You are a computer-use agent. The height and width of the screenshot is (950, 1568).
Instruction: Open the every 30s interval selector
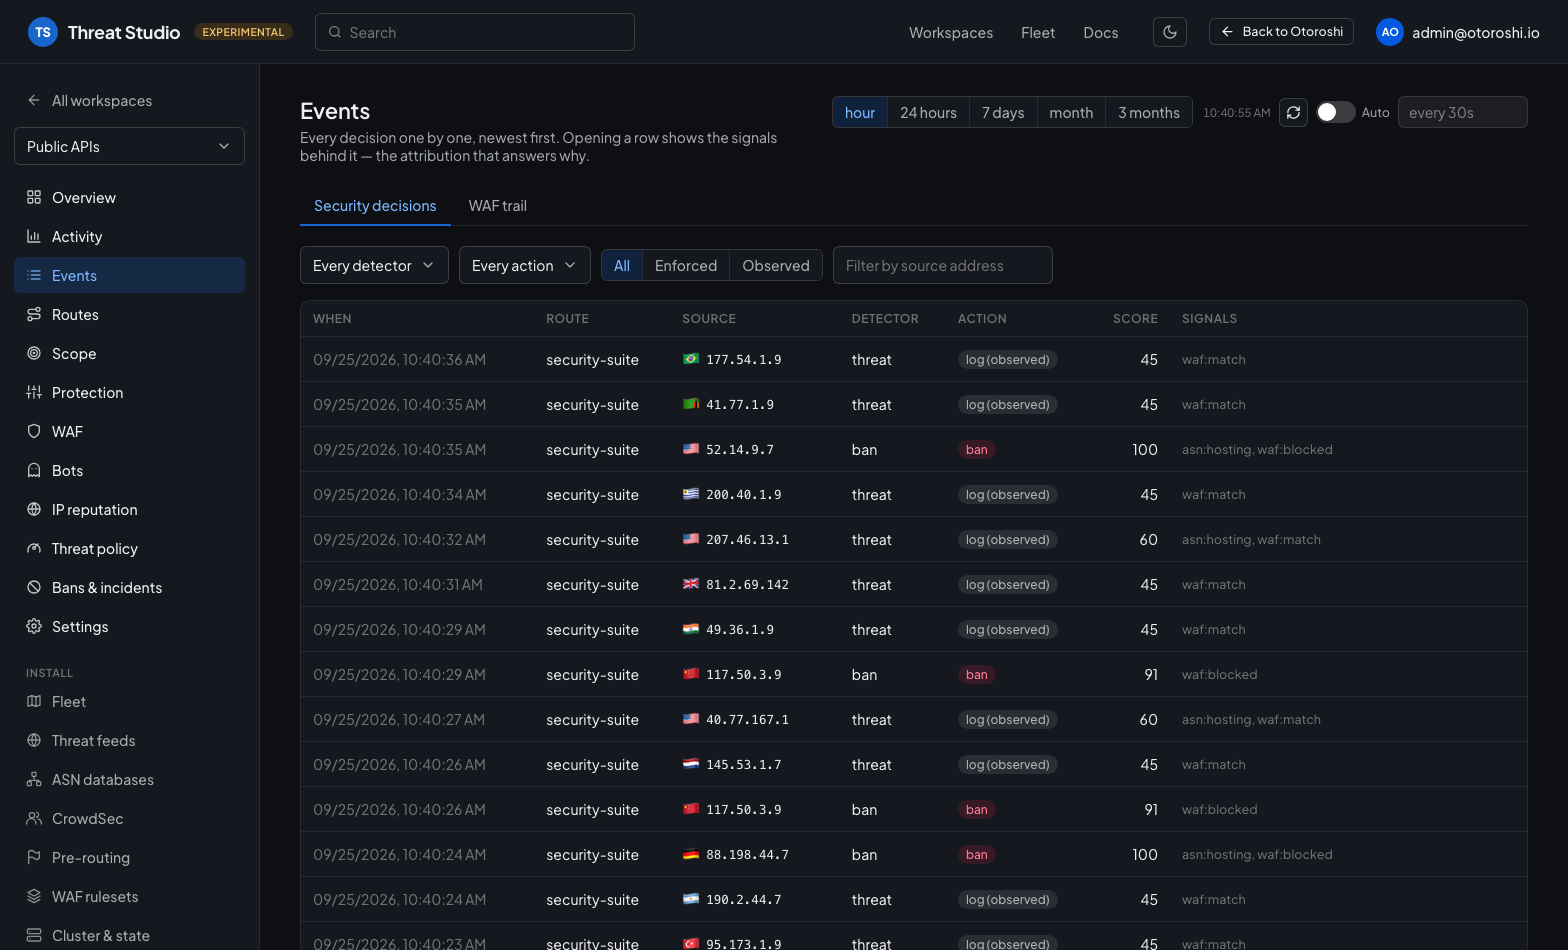click(x=1462, y=112)
